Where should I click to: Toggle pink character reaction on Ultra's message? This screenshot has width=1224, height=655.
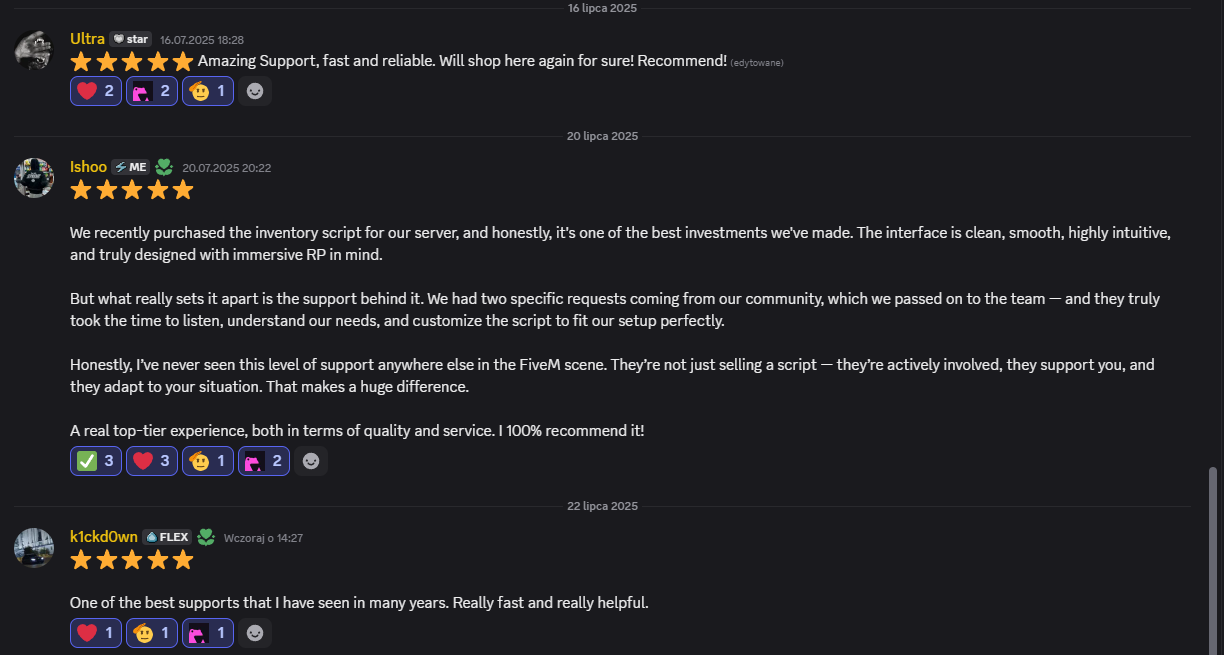tap(152, 91)
